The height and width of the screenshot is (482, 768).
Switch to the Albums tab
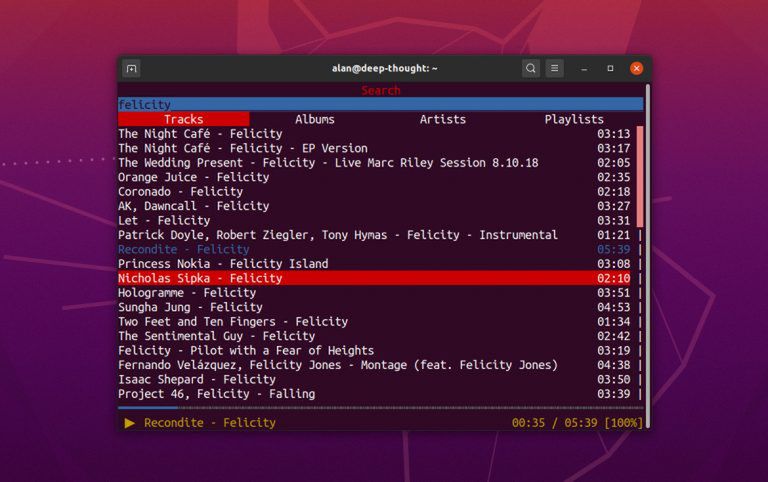tap(314, 119)
